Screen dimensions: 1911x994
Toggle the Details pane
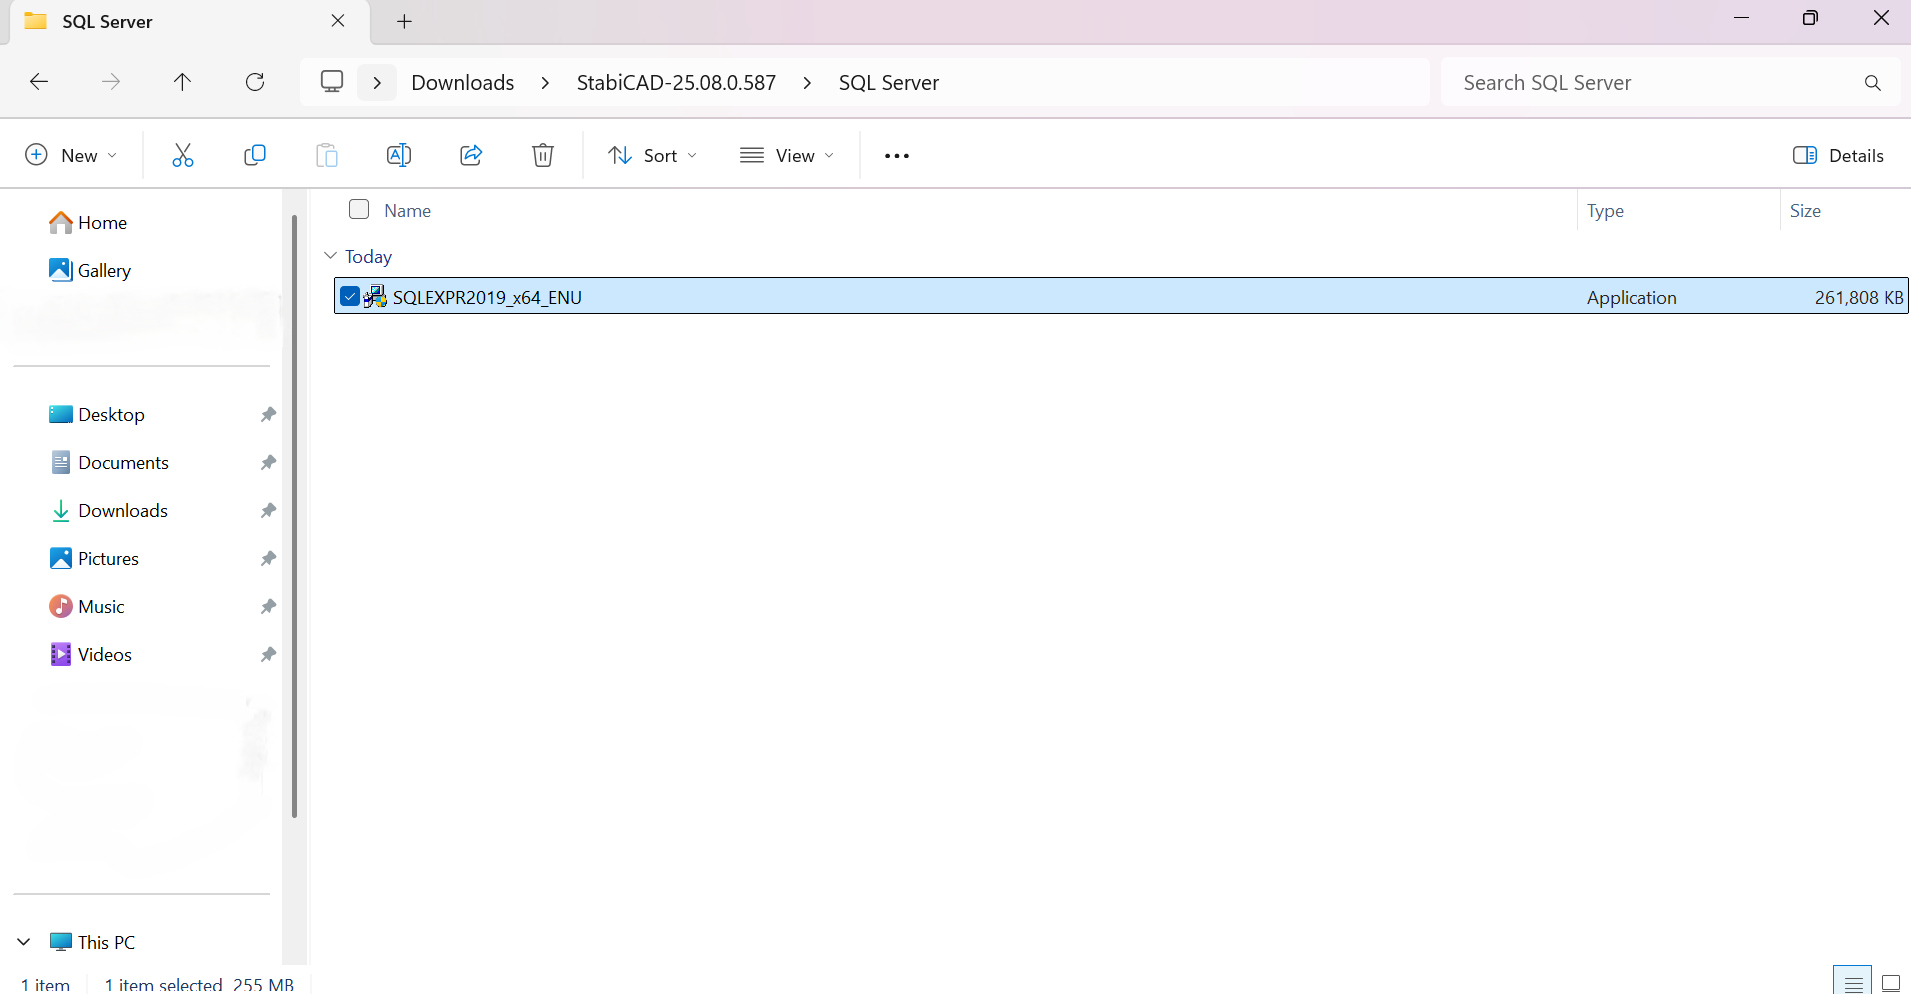(x=1839, y=155)
